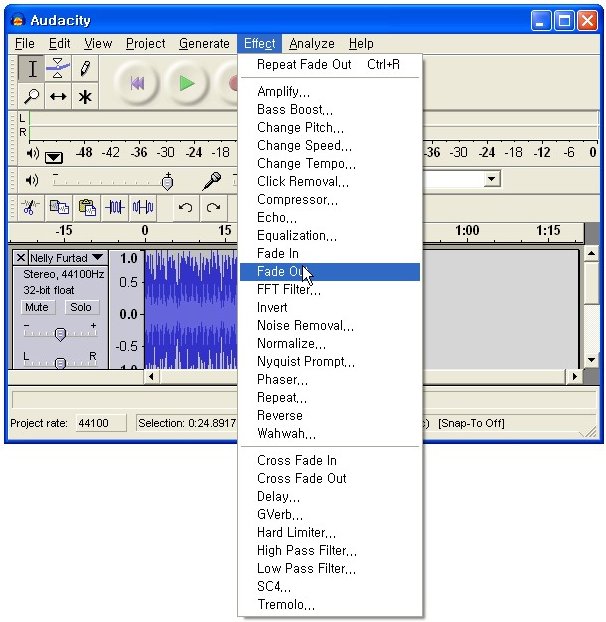Click the Cut scissors icon
This screenshot has width=606, height=622.
[x=29, y=207]
